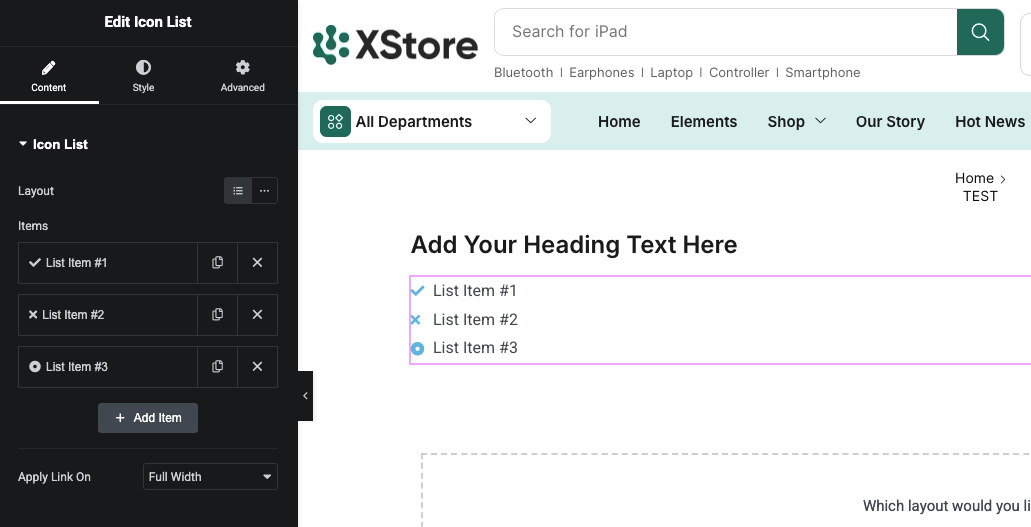Click the cross icon in preview list
The height and width of the screenshot is (527, 1031).
416,320
